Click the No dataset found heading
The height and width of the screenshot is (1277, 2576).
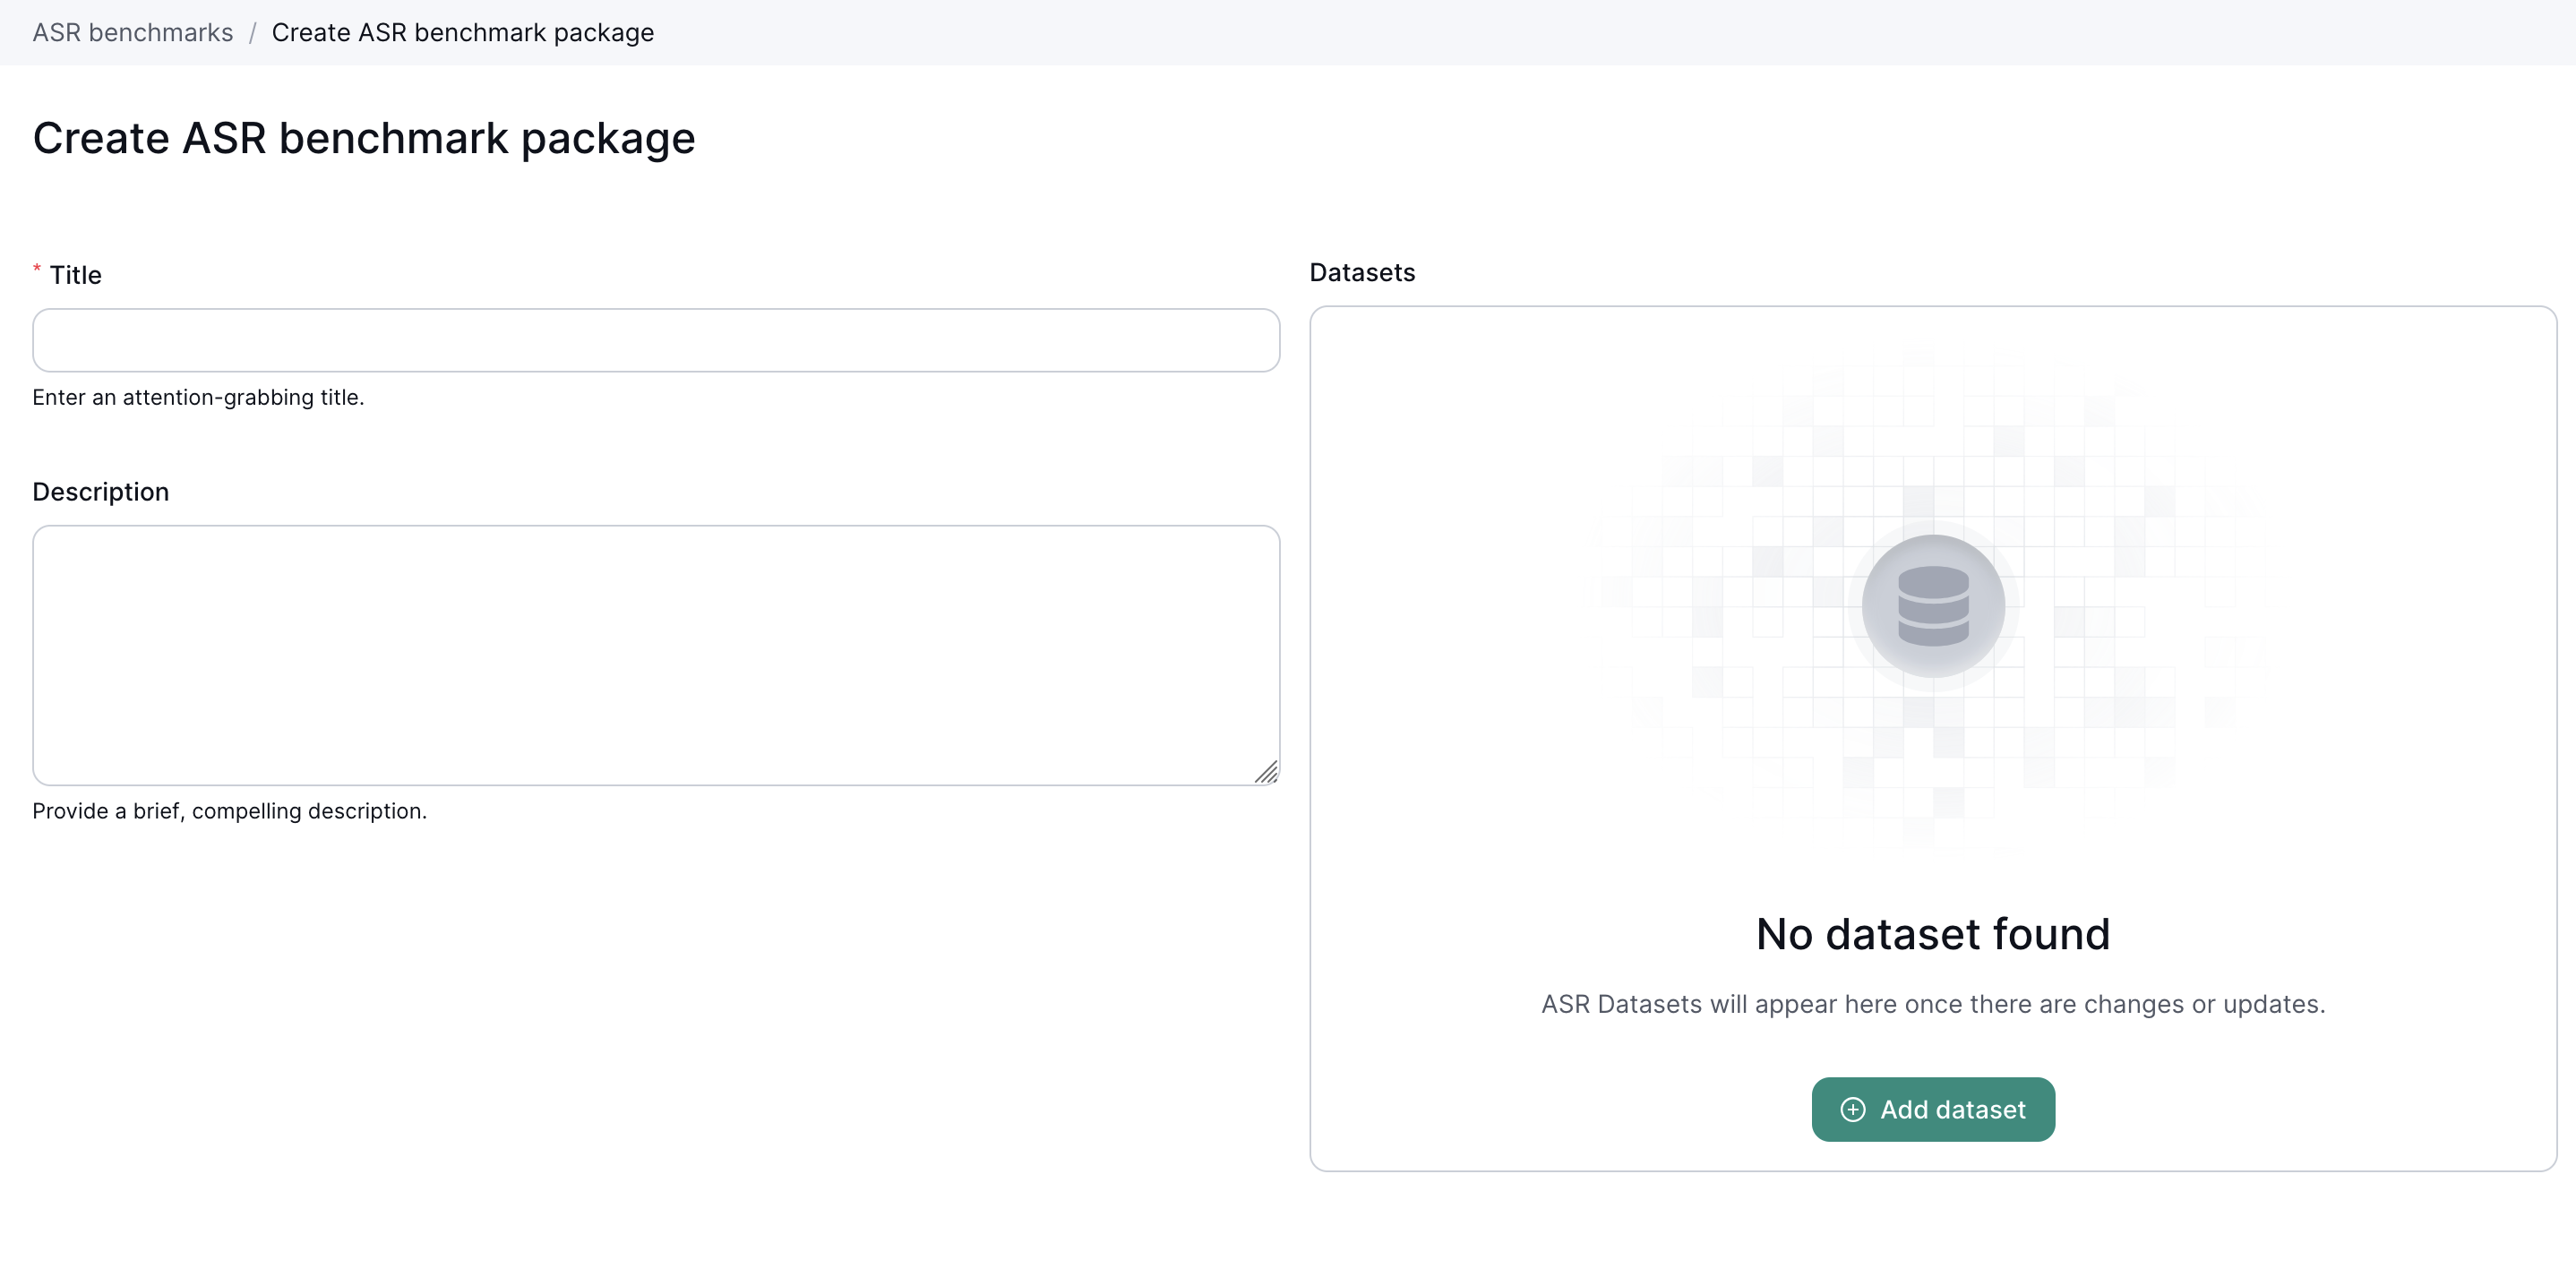[1932, 934]
